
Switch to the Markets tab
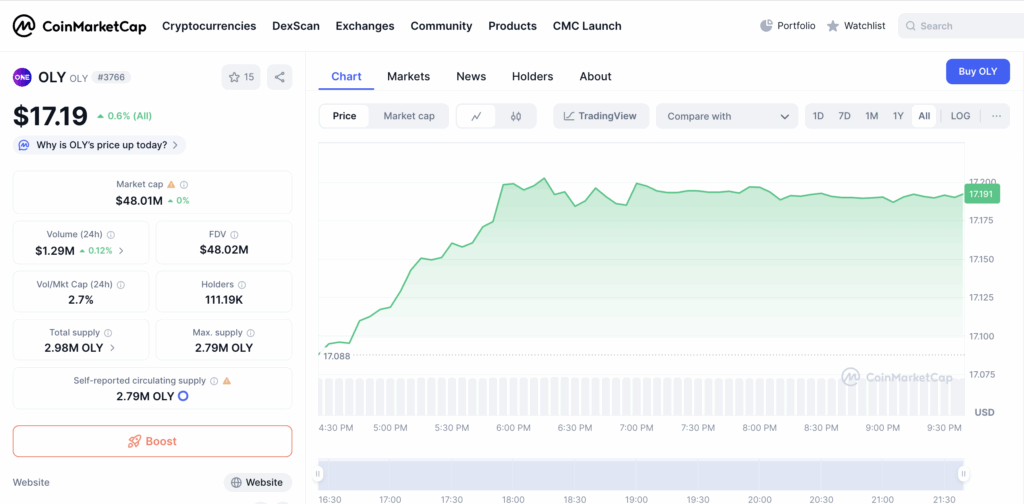point(408,76)
